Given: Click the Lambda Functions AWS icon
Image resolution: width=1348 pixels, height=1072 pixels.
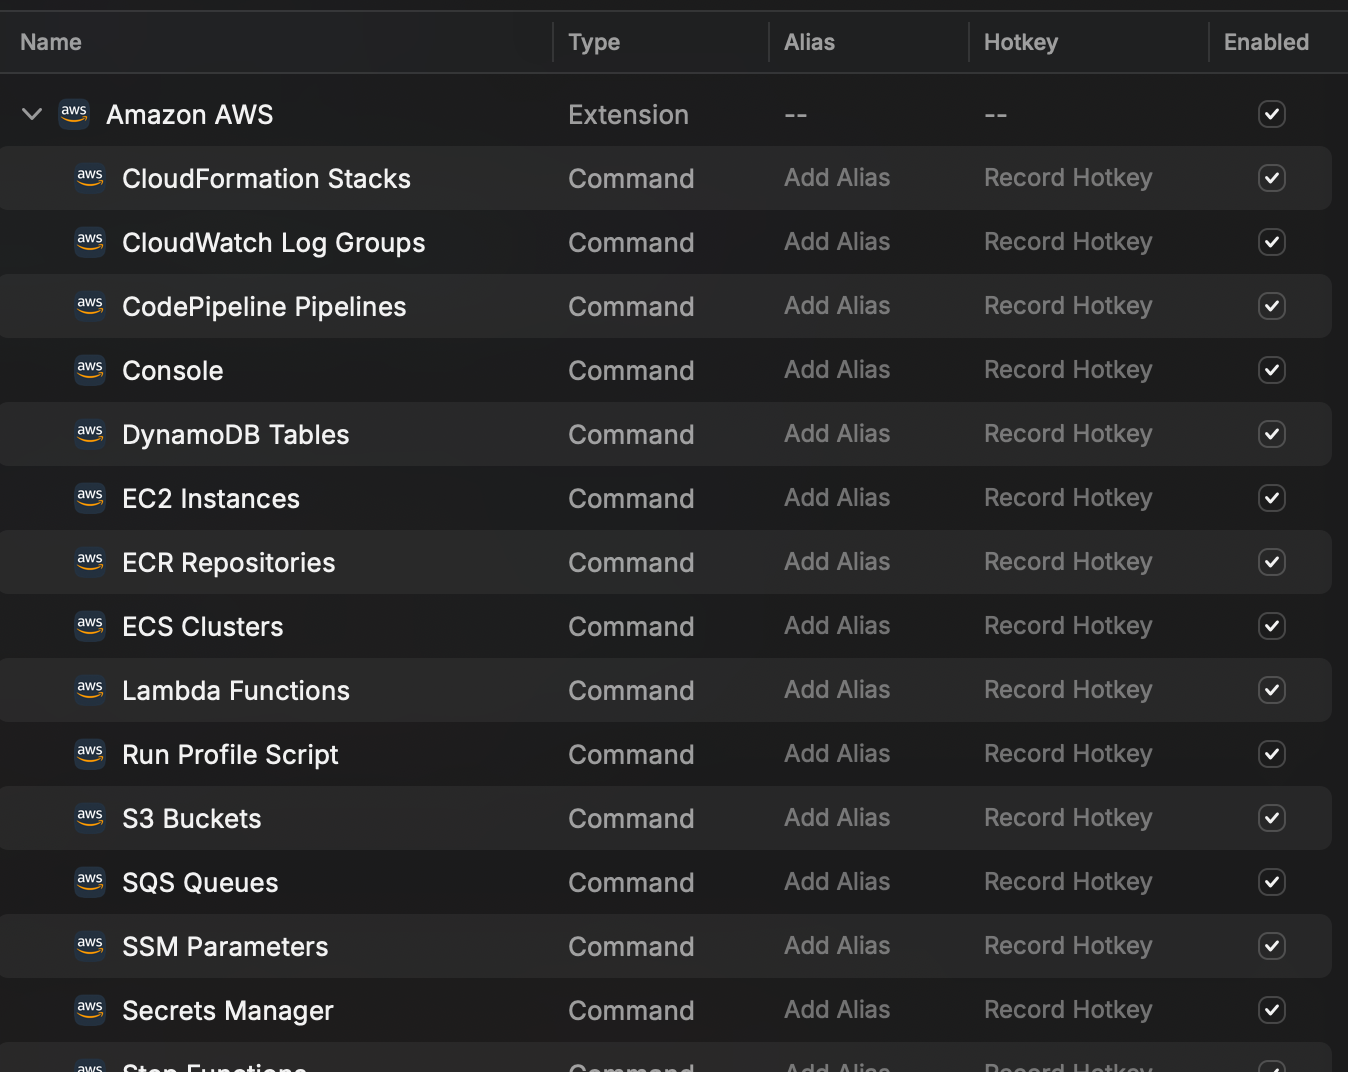Looking at the screenshot, I should click(x=90, y=690).
